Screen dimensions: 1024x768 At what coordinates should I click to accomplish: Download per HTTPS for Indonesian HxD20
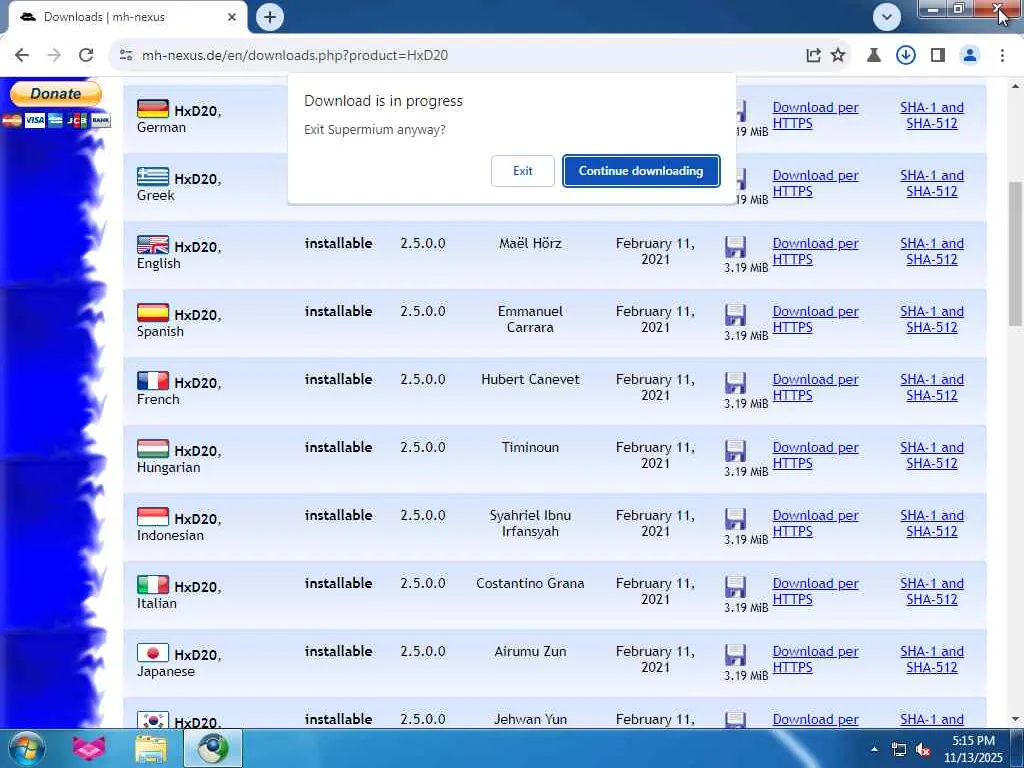815,523
